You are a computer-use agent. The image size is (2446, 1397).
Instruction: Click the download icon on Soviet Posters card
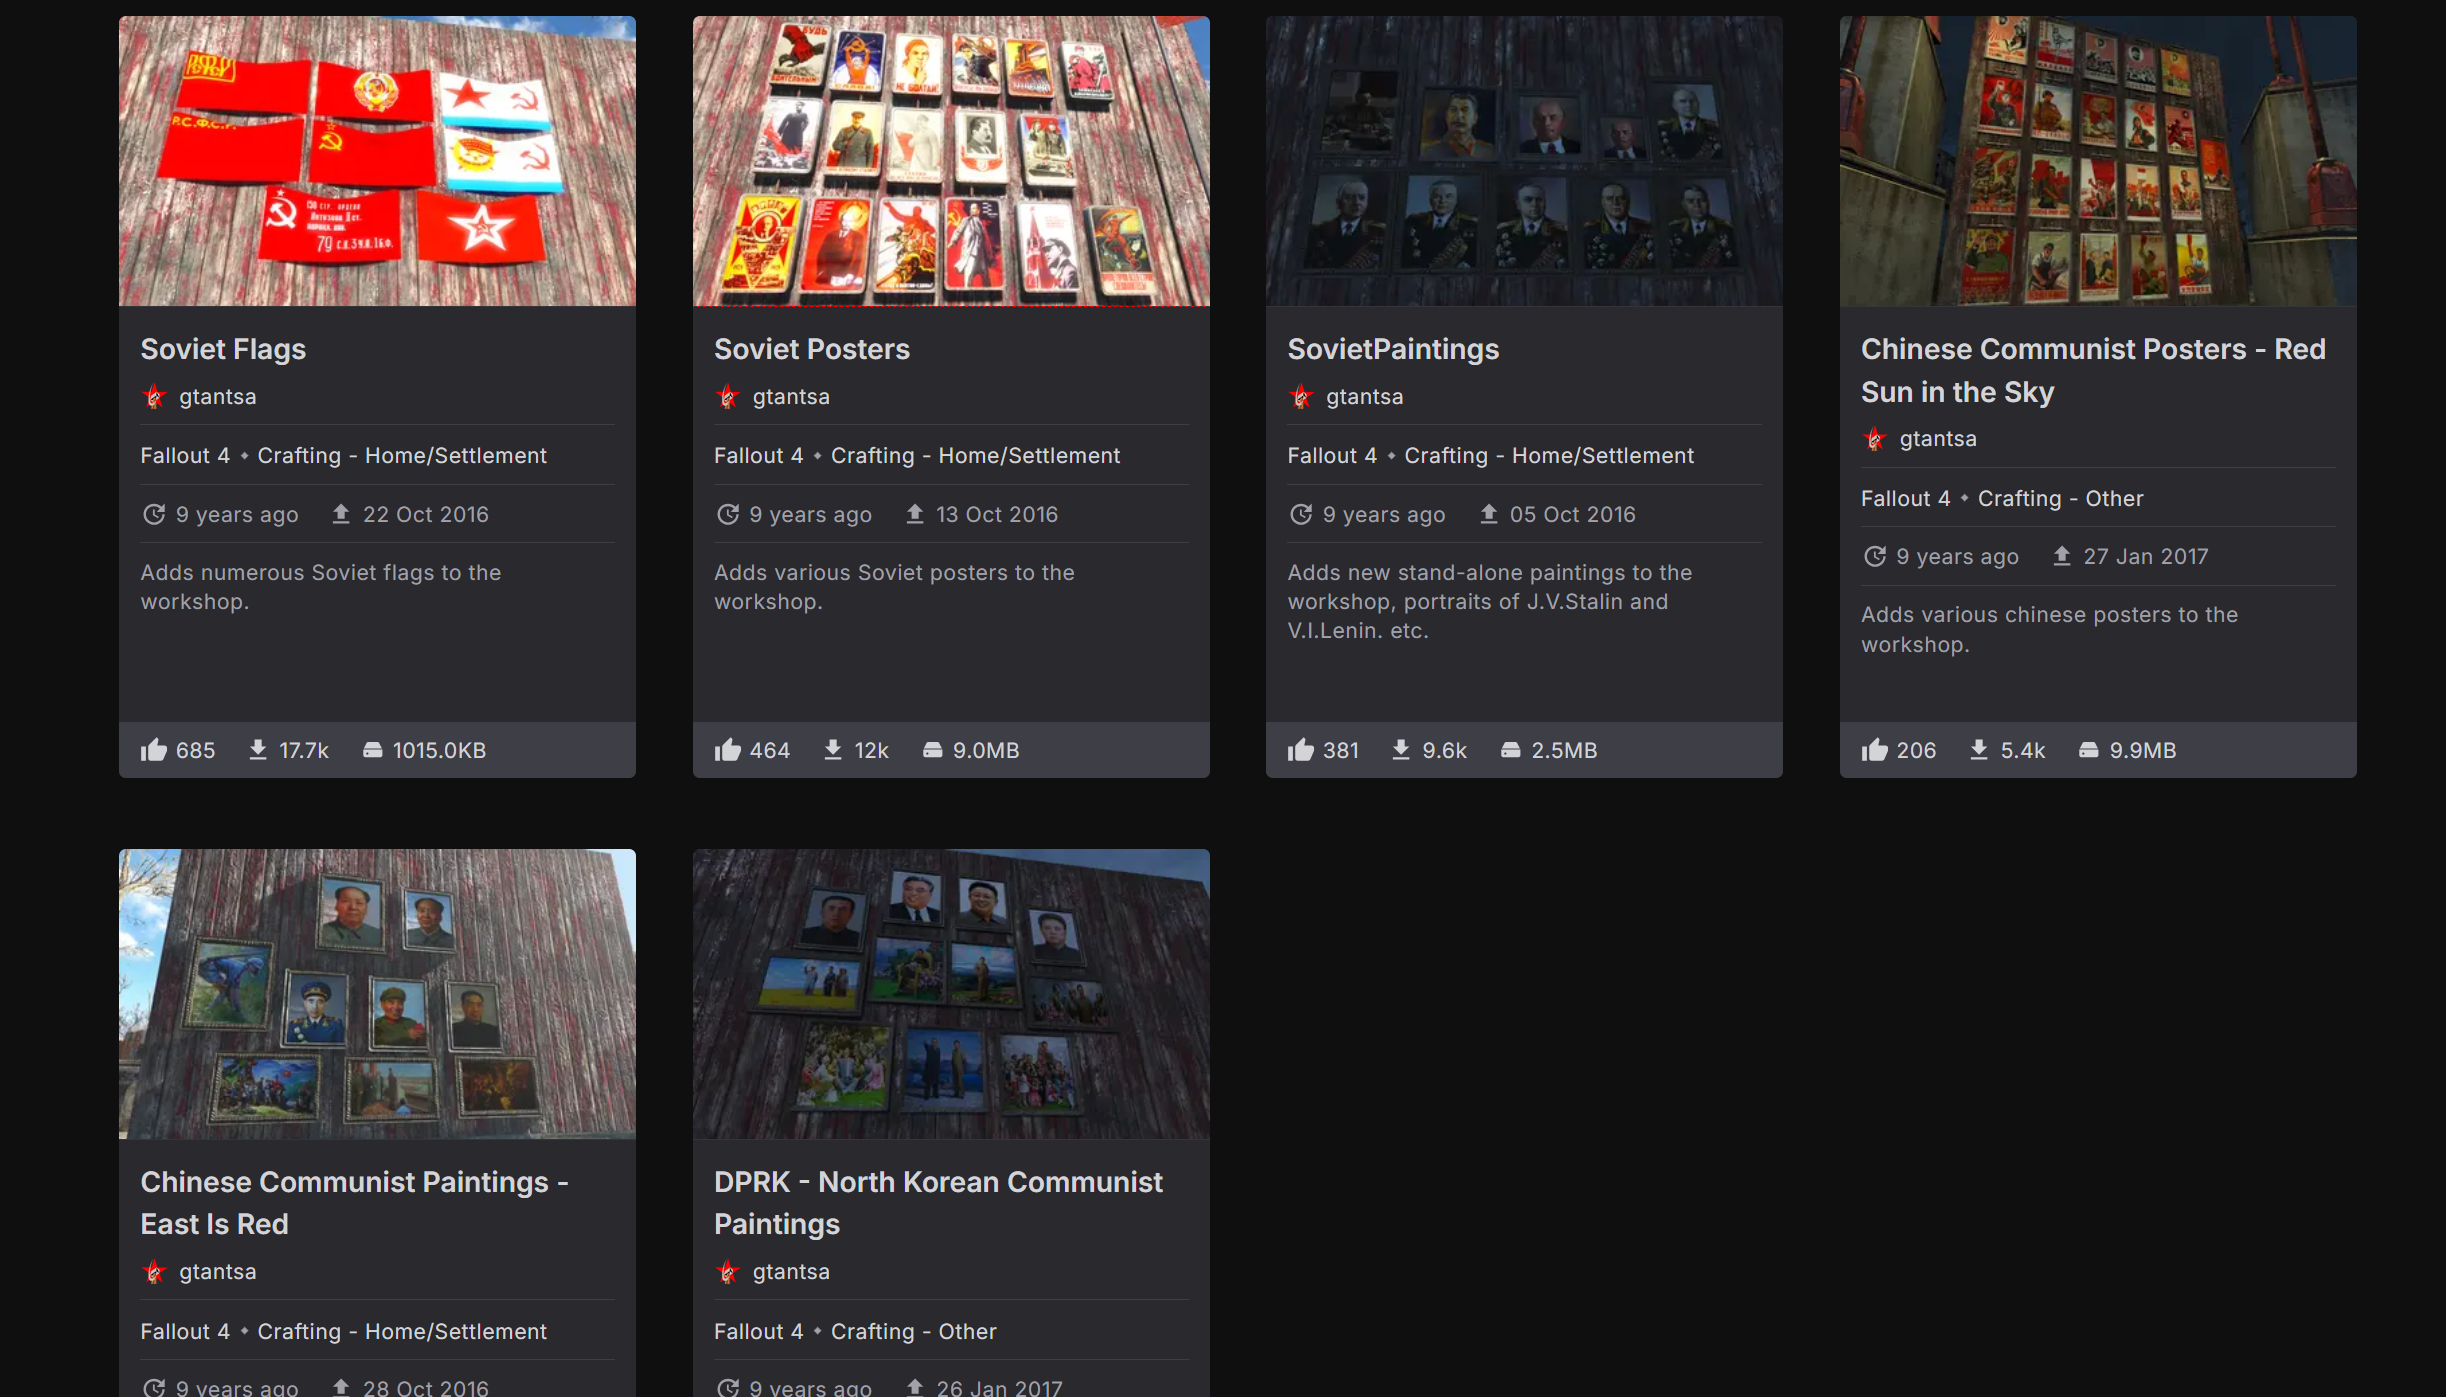832,750
